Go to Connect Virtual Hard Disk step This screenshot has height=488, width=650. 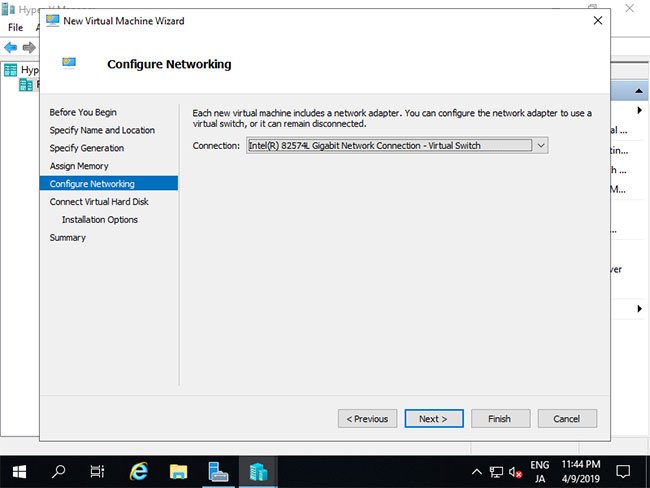click(99, 202)
